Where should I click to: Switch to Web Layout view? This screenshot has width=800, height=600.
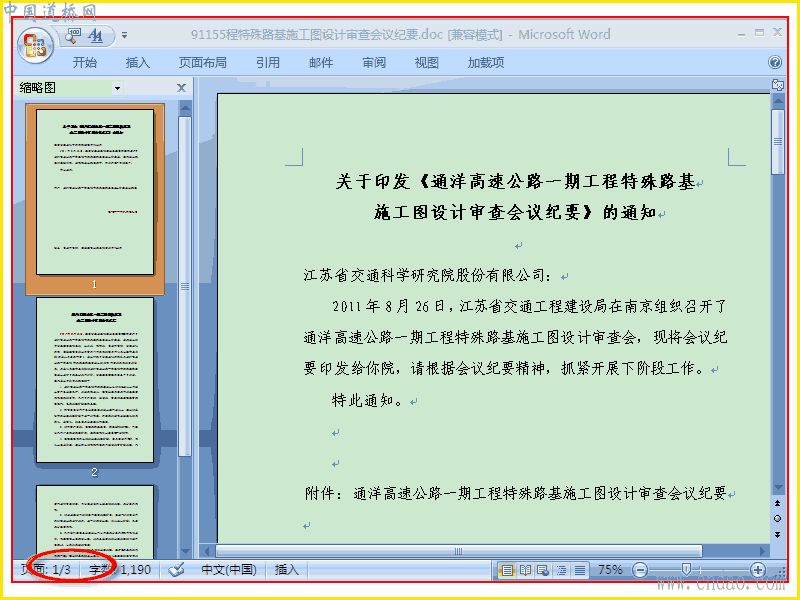543,570
